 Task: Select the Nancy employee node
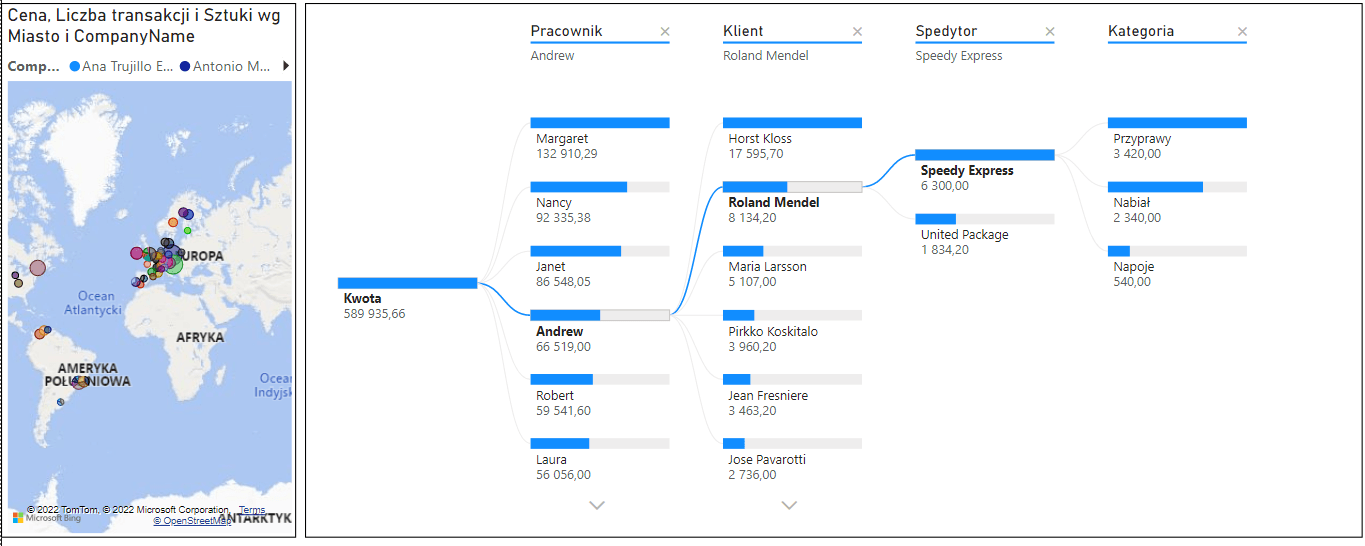(600, 203)
